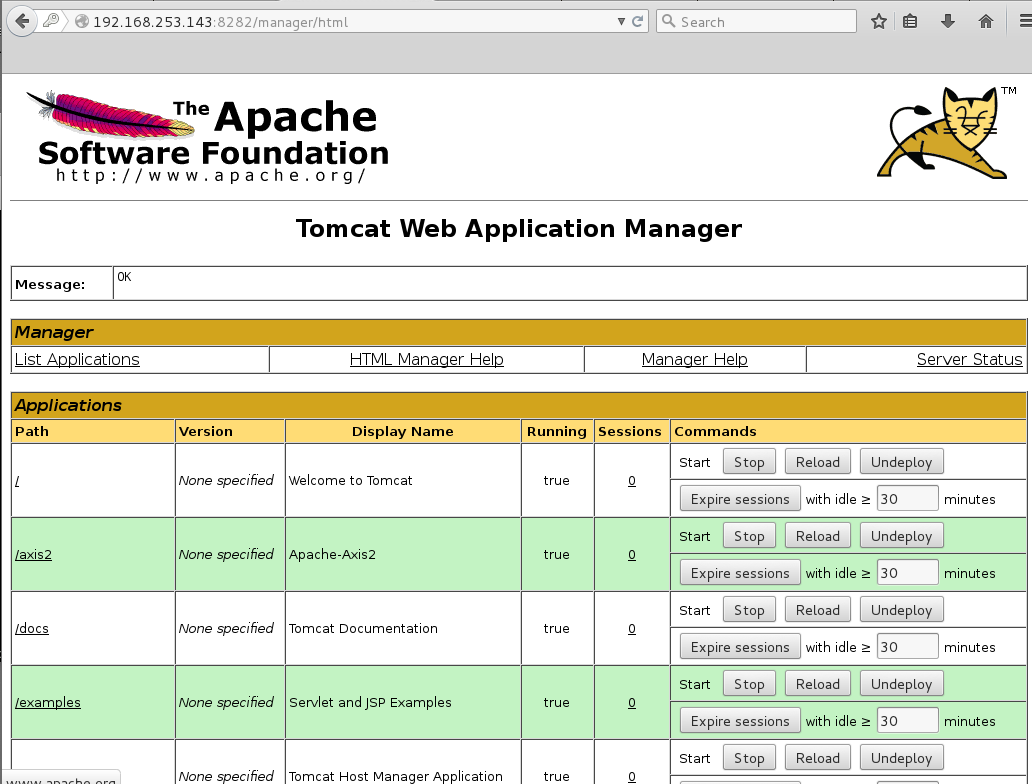Open the /examples path link
The height and width of the screenshot is (784, 1032).
(x=48, y=702)
